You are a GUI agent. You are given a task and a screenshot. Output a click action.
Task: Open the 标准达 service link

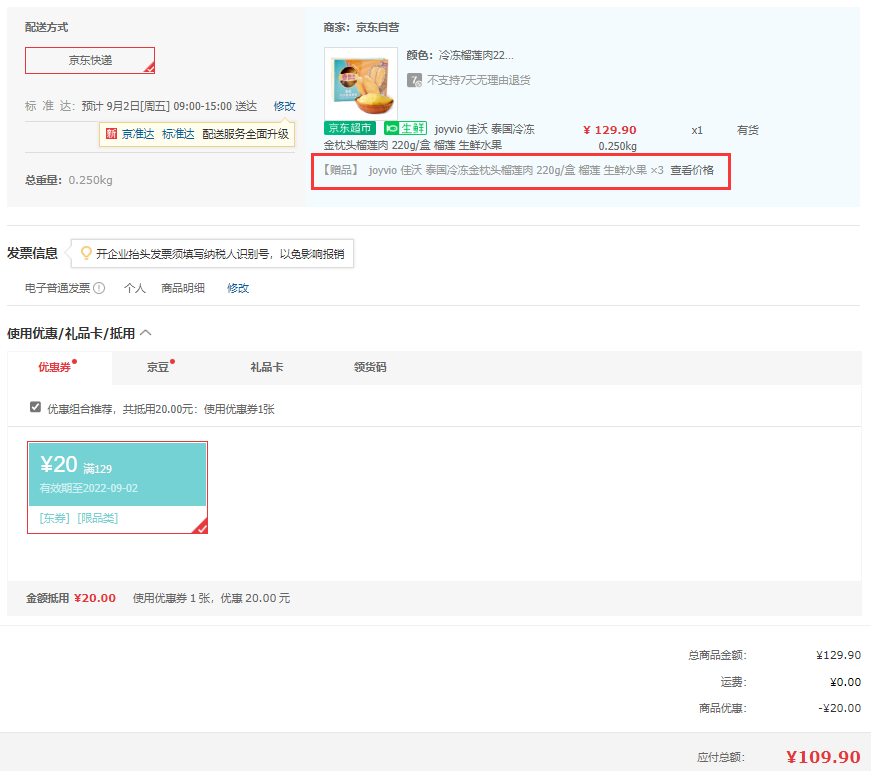point(178,134)
